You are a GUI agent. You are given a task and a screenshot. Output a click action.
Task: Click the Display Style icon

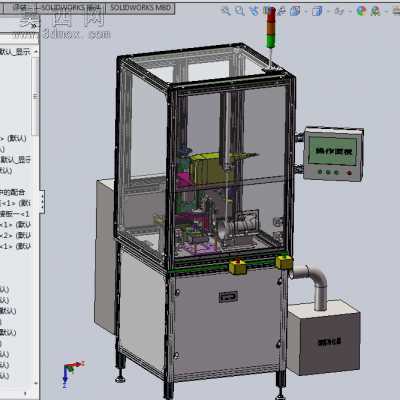[317, 11]
